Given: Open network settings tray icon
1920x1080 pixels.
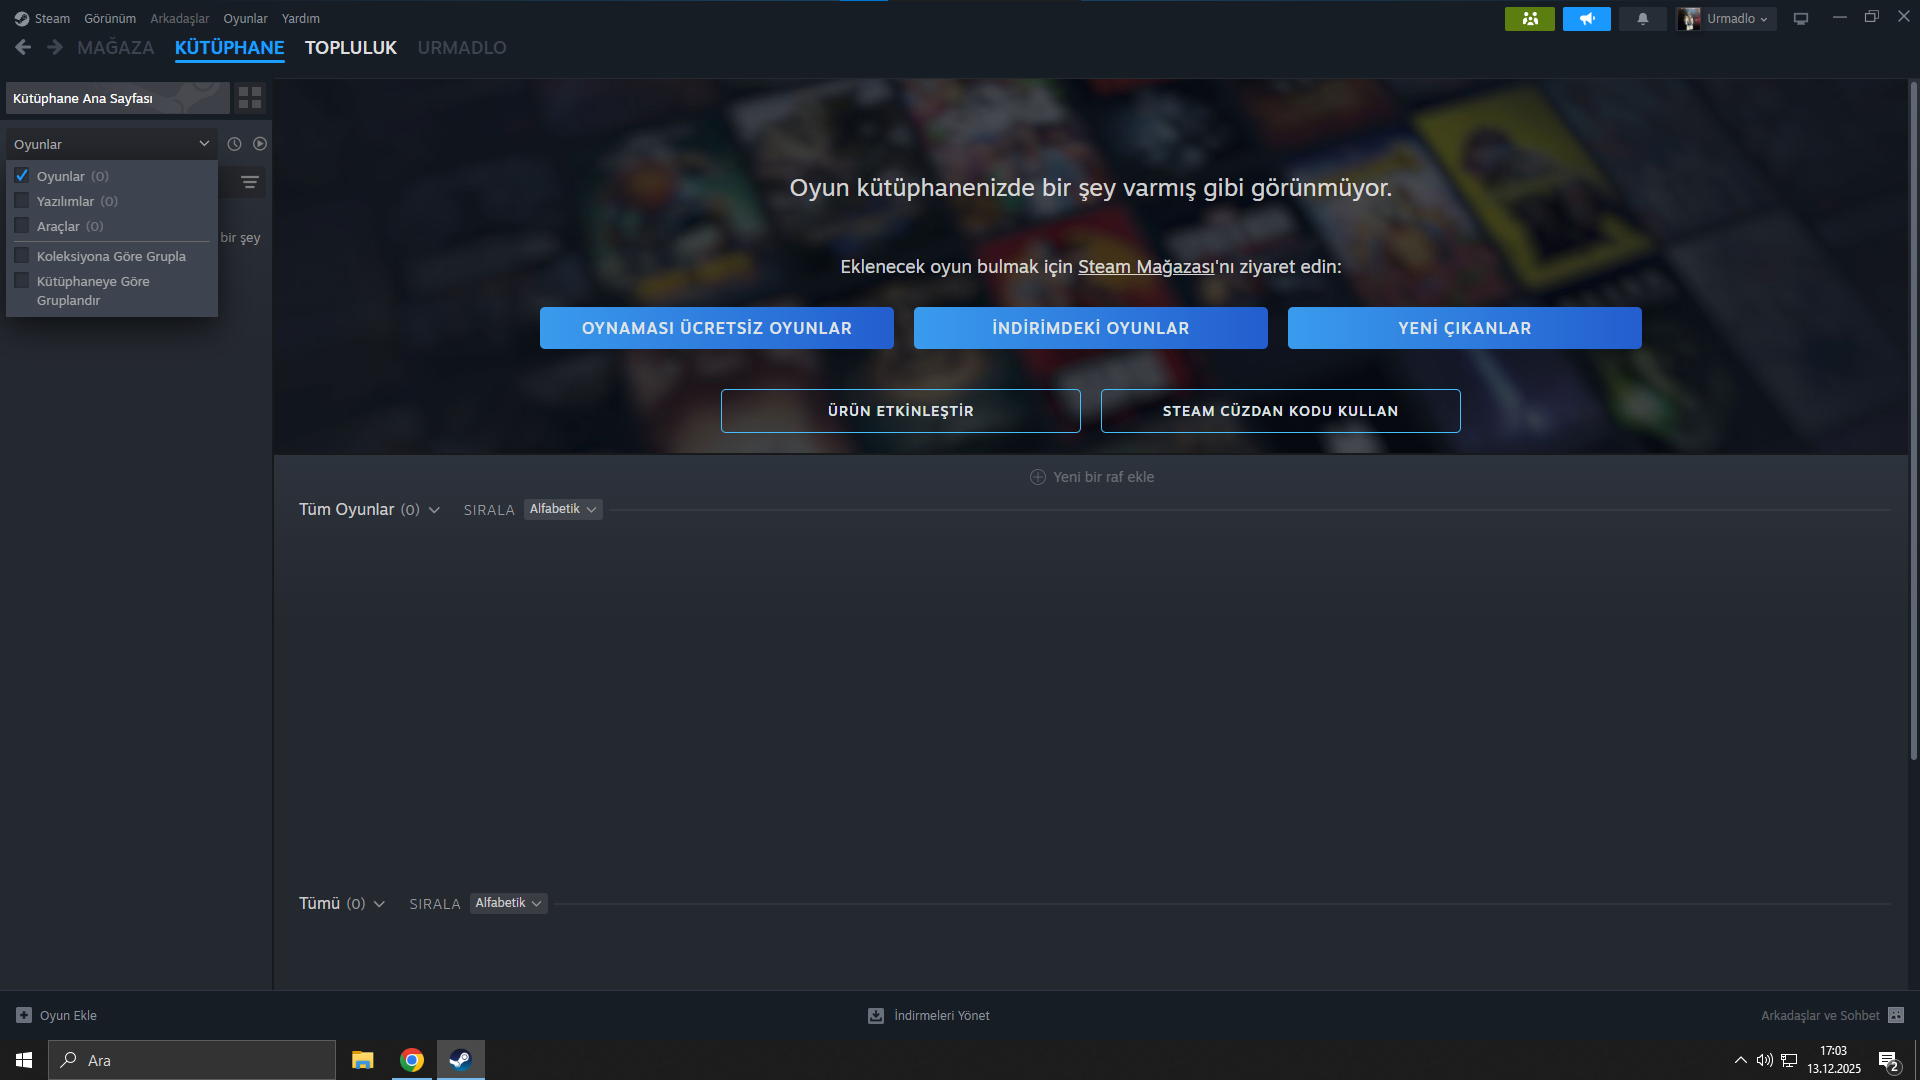Looking at the screenshot, I should [1789, 1060].
